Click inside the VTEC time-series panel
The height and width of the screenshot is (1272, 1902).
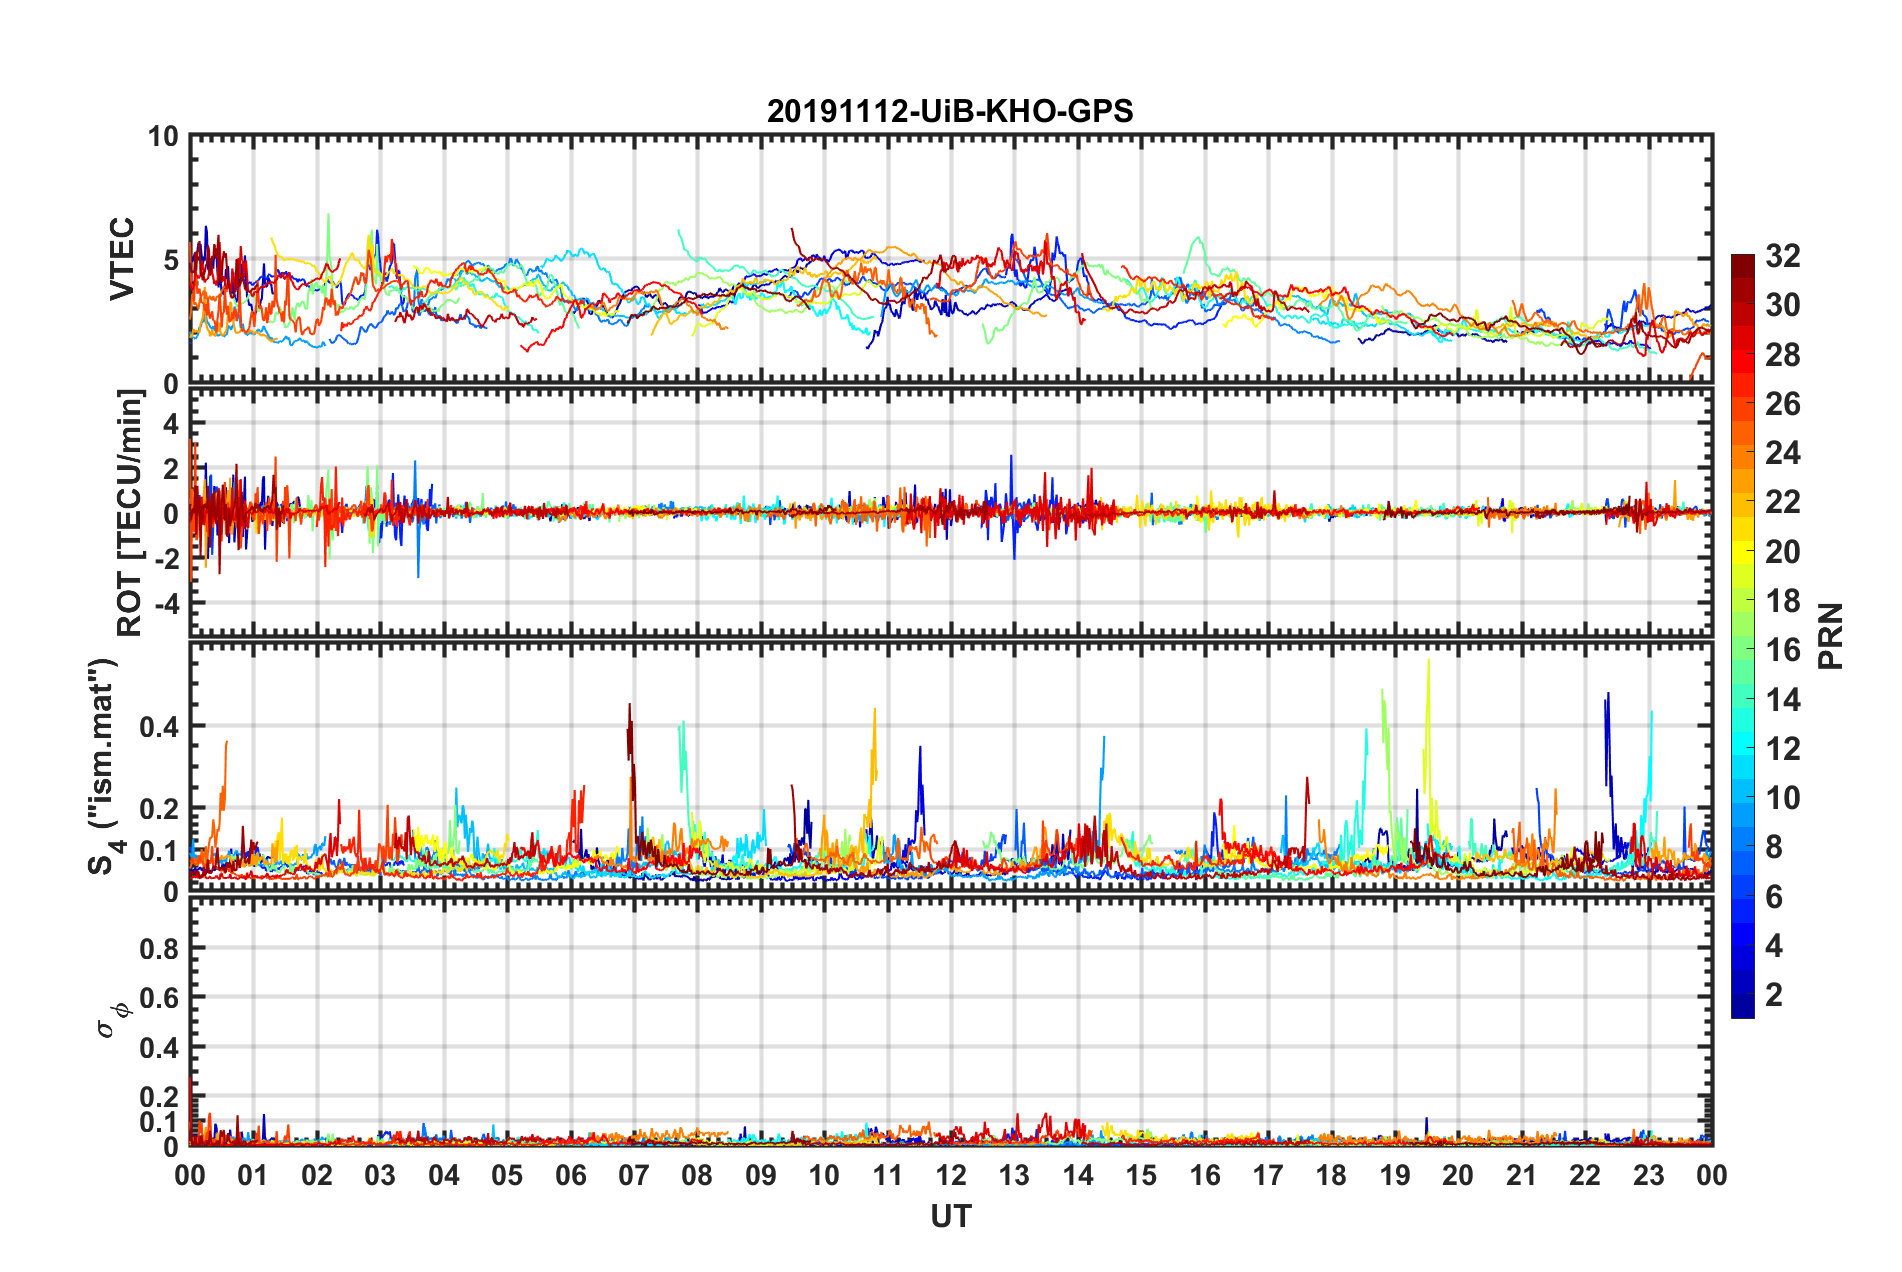pyautogui.click(x=951, y=259)
